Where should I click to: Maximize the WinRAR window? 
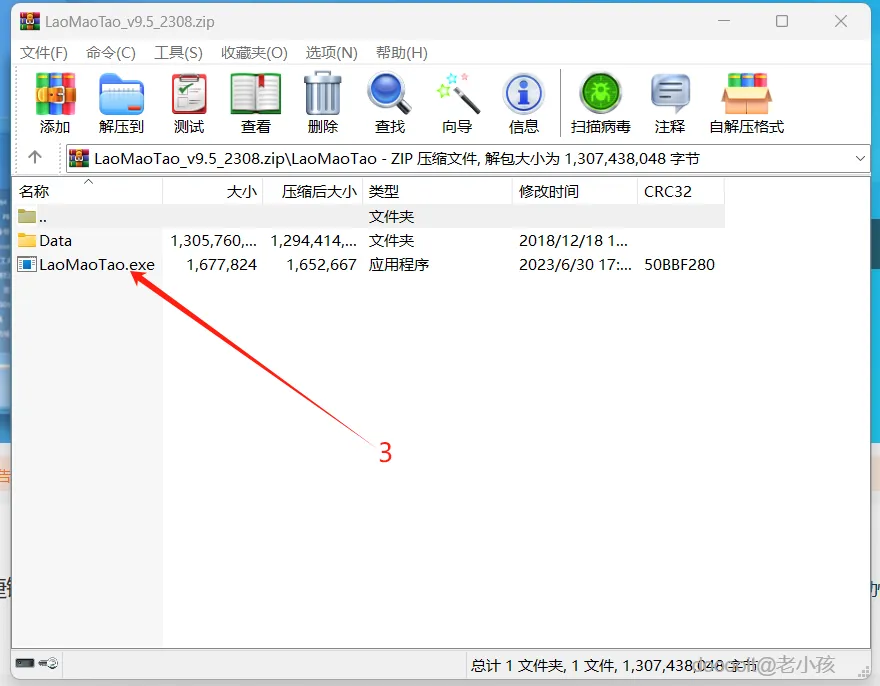tap(782, 21)
